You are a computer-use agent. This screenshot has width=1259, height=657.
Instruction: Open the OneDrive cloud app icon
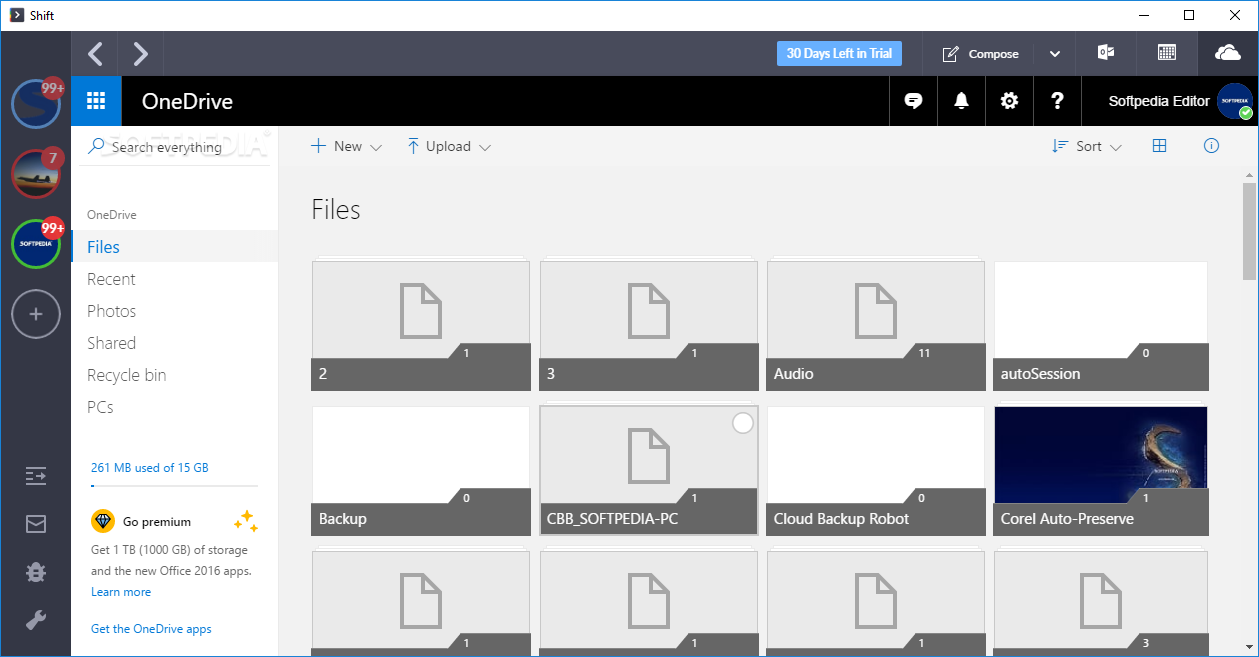pos(1227,53)
